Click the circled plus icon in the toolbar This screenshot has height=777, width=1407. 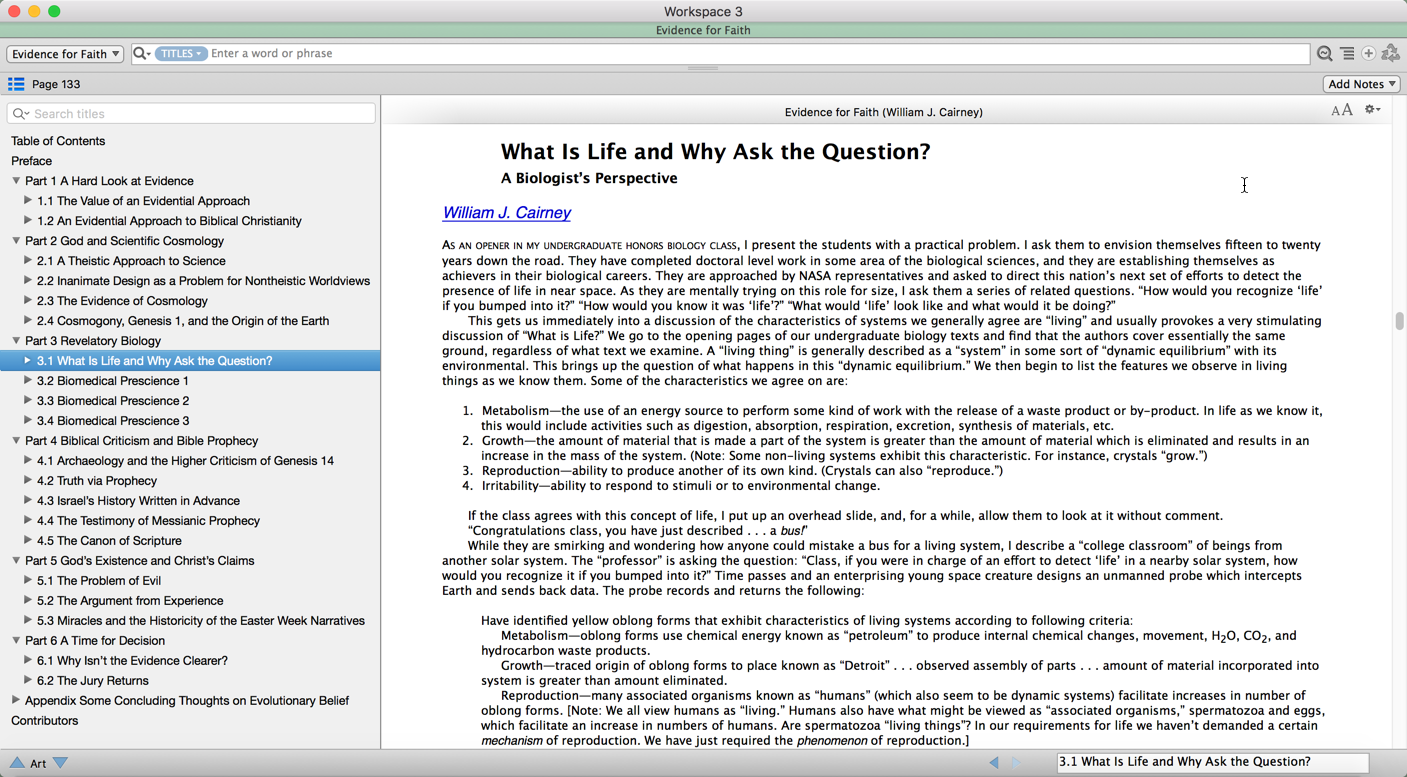click(1368, 54)
